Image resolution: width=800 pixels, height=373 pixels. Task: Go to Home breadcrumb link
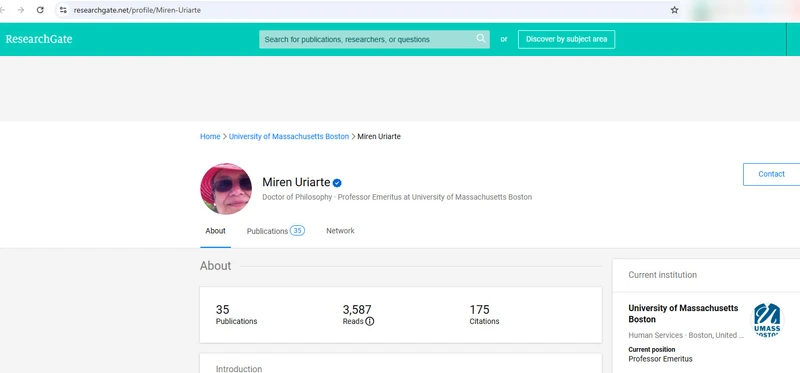click(x=210, y=136)
